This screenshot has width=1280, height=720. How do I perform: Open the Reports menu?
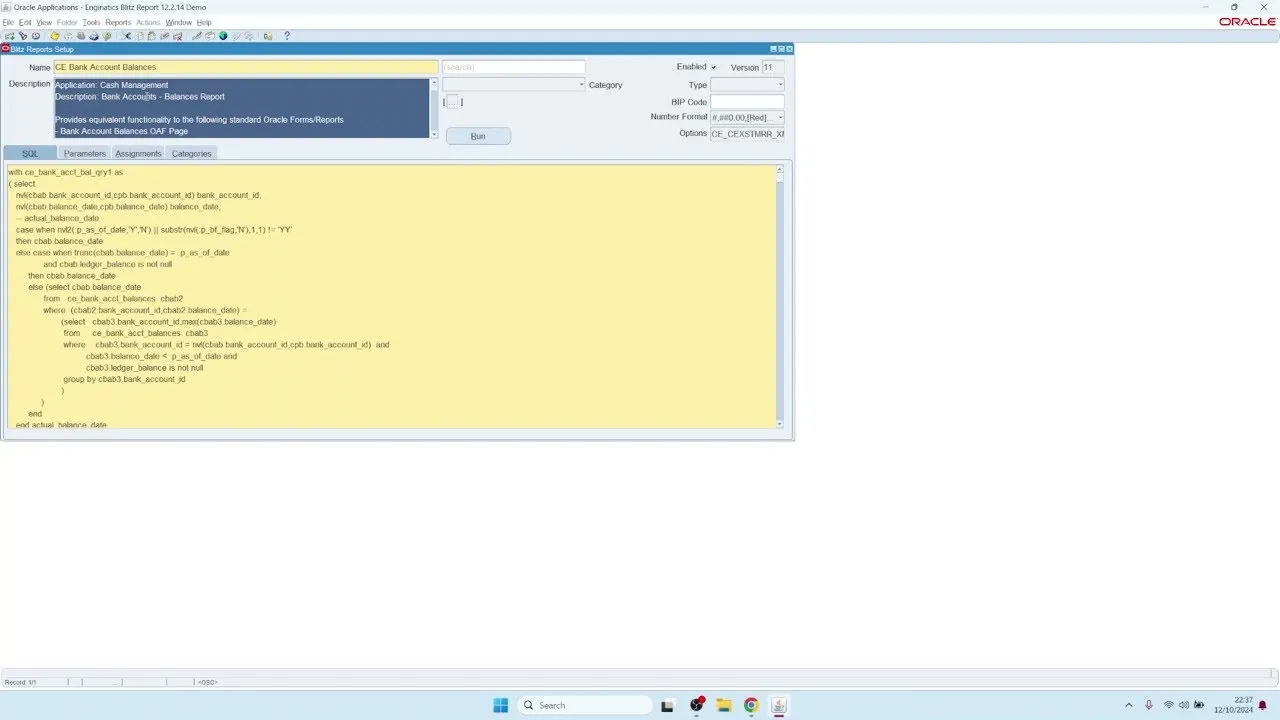(118, 22)
